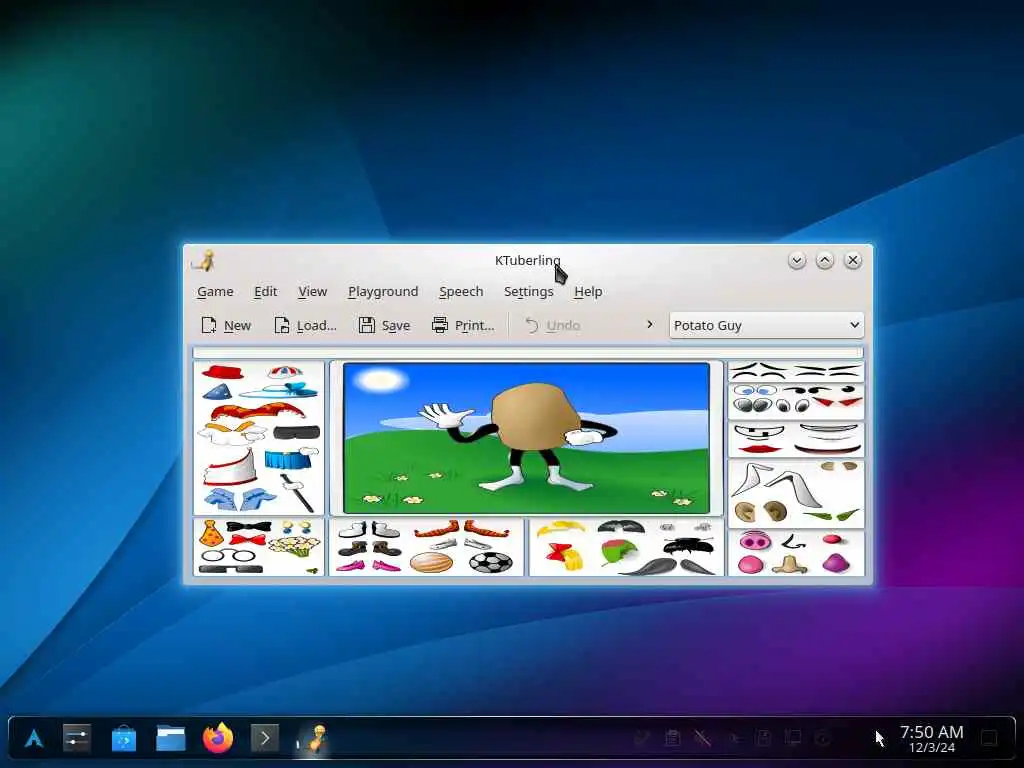The image size is (1024, 768).
Task: Choose the round wire-frame glasses
Action: [x=228, y=556]
